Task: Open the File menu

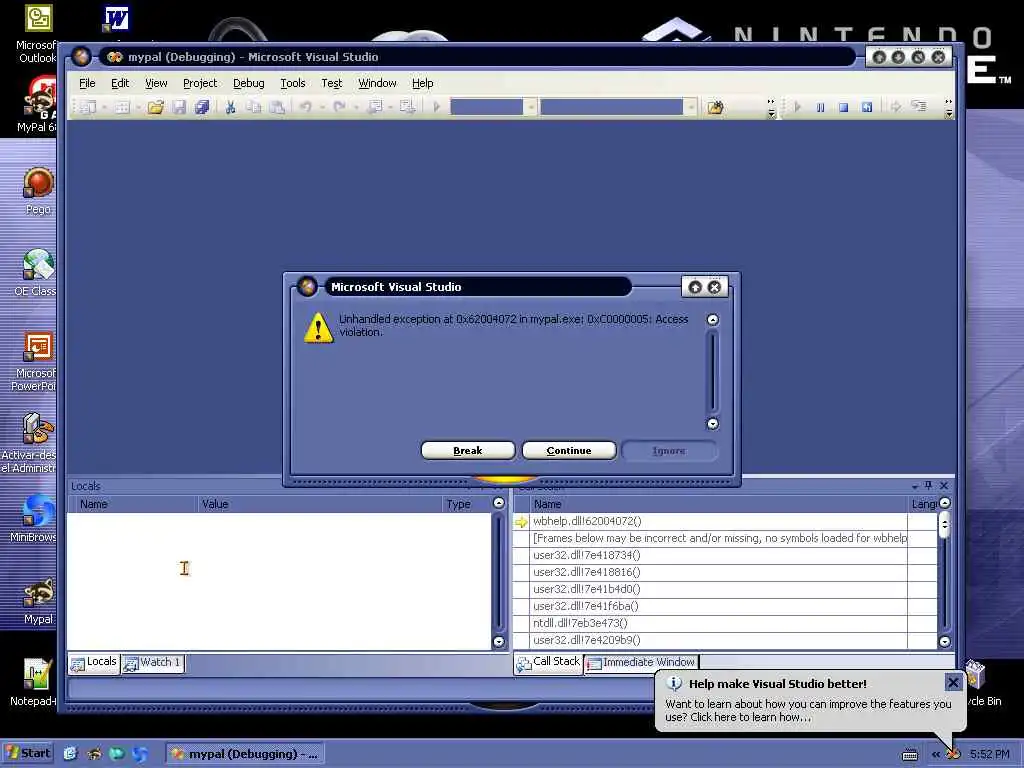Action: pyautogui.click(x=87, y=83)
